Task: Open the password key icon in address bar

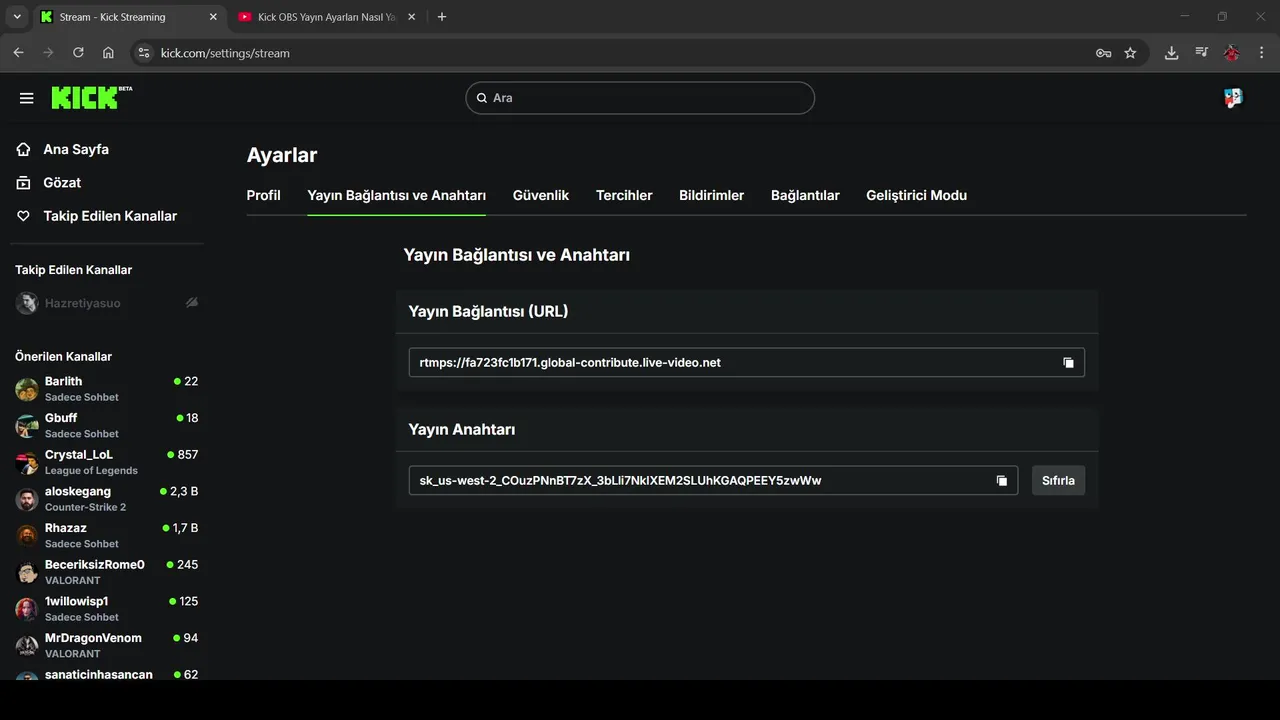Action: point(1104,53)
